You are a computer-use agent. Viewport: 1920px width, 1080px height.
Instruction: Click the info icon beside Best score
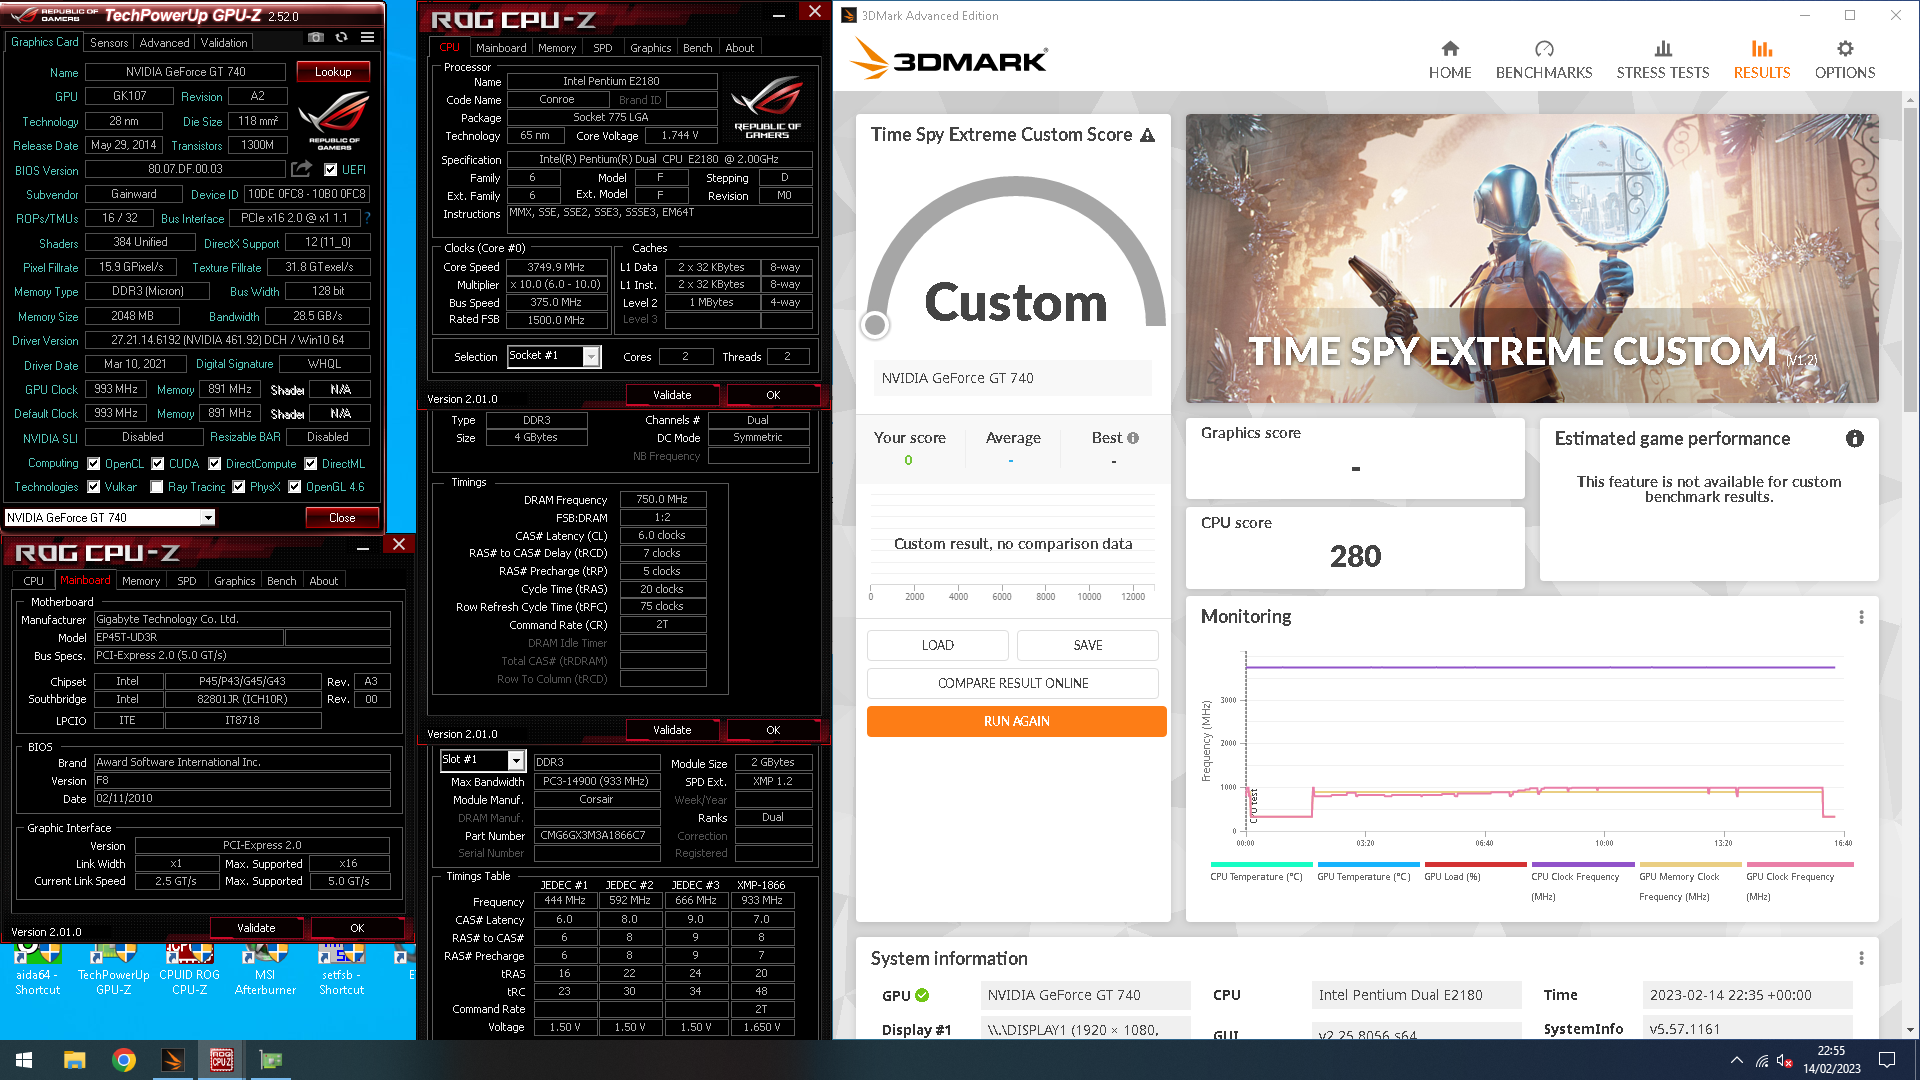[1133, 438]
